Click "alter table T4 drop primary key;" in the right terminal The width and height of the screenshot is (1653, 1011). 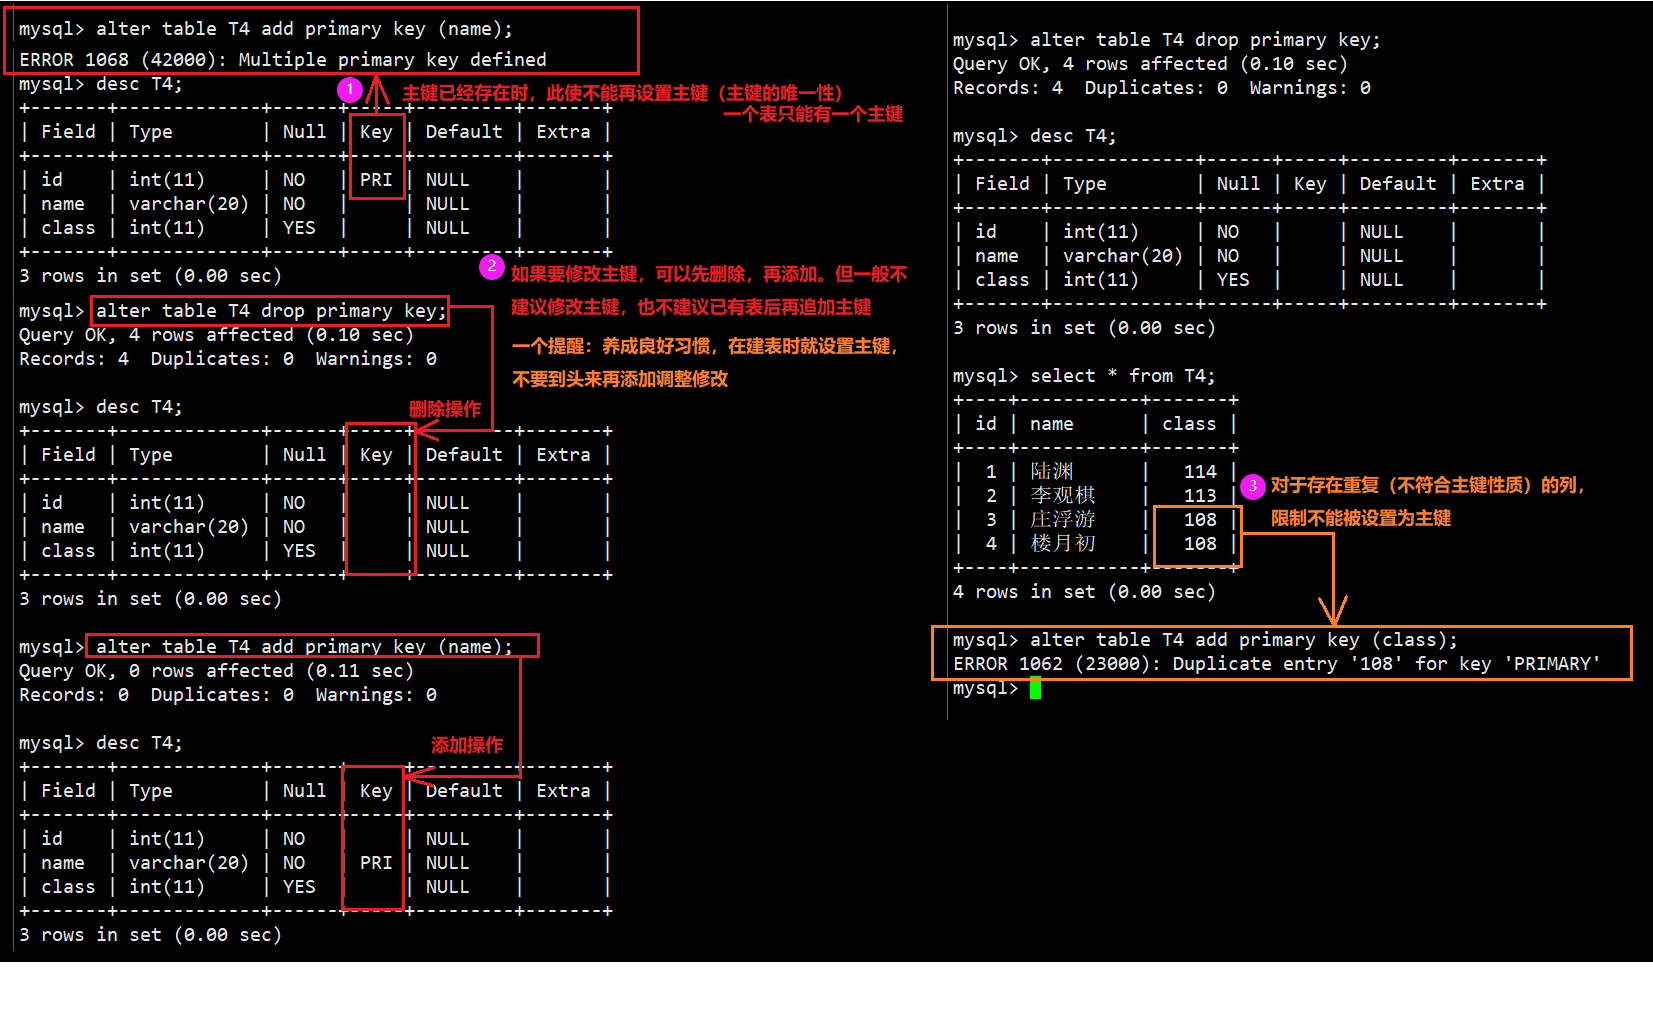pos(1205,40)
